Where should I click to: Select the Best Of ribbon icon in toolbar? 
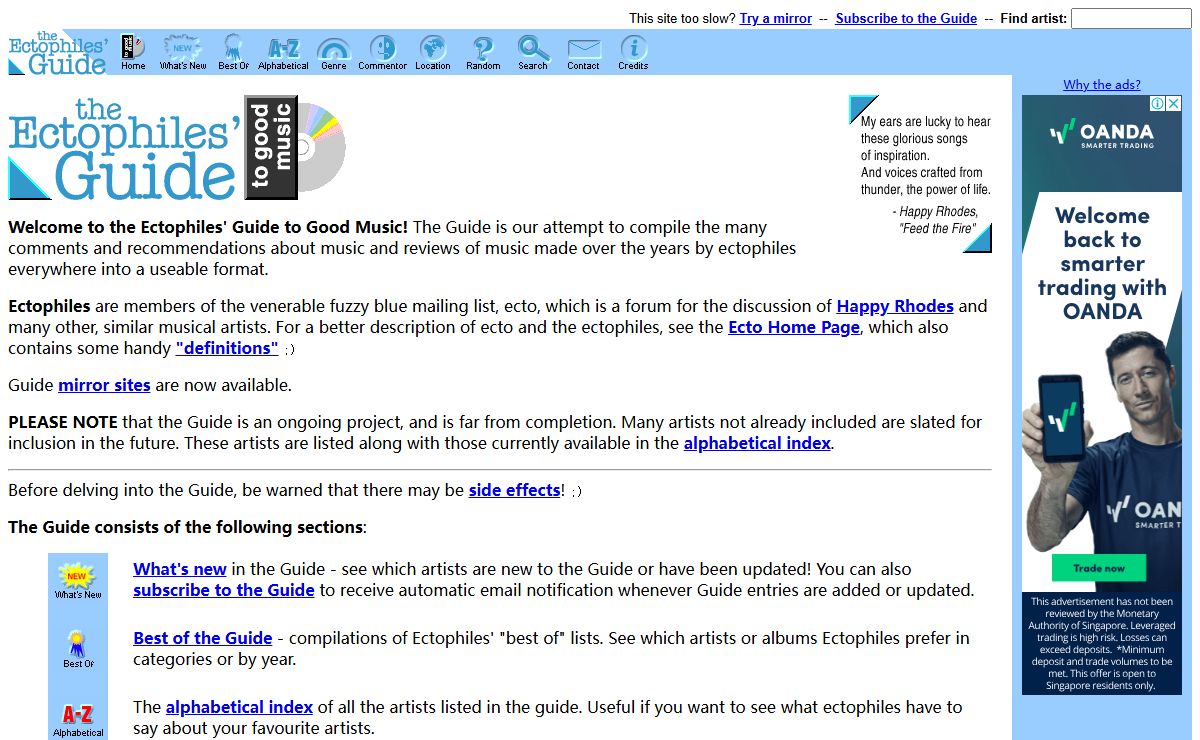233,53
